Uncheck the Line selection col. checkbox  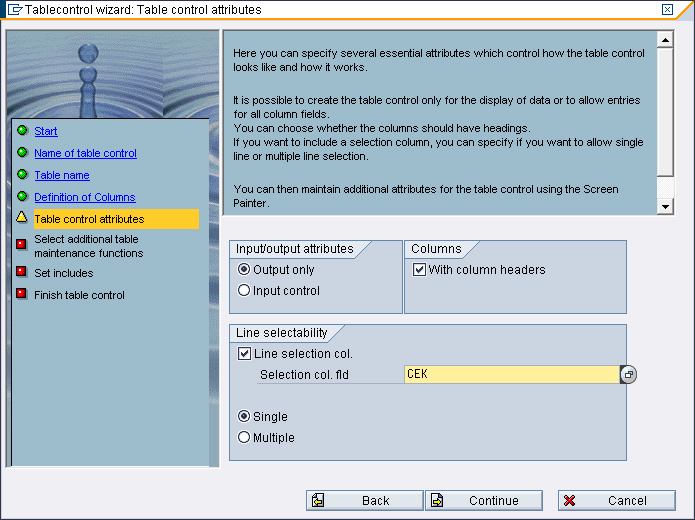(x=245, y=354)
